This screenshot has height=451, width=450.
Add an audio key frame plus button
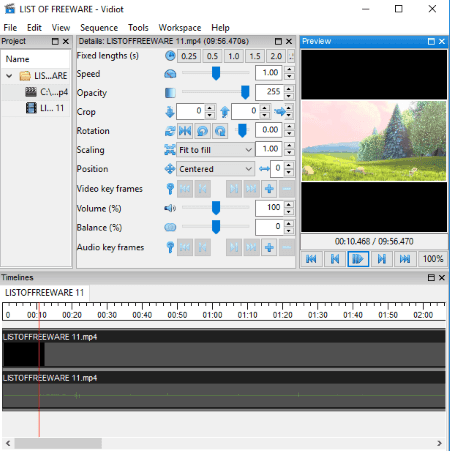click(269, 248)
